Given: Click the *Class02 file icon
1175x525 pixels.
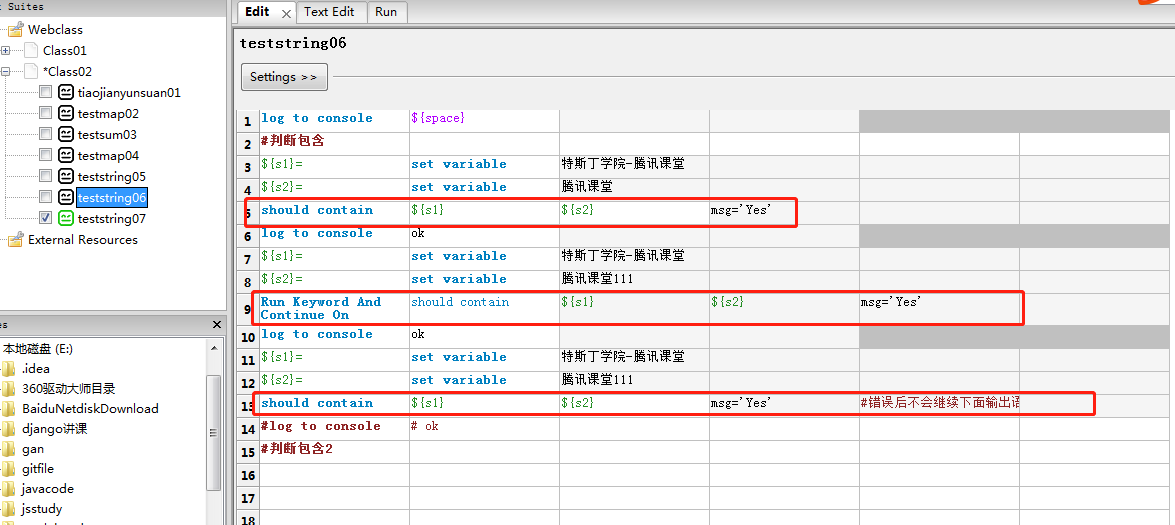Looking at the screenshot, I should click(30, 71).
